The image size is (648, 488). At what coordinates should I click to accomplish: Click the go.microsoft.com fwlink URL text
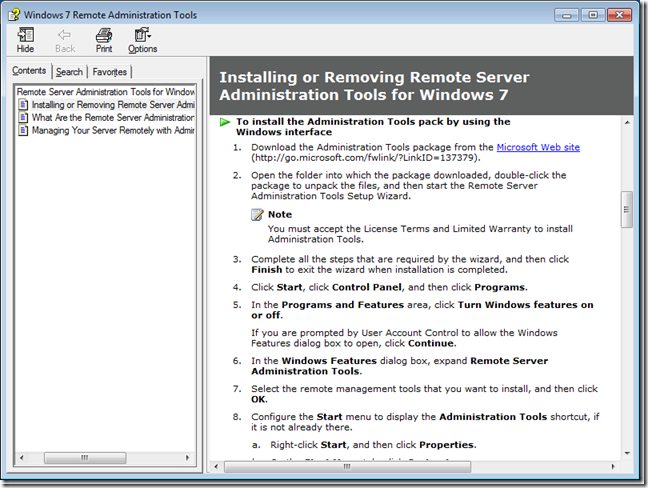point(366,158)
